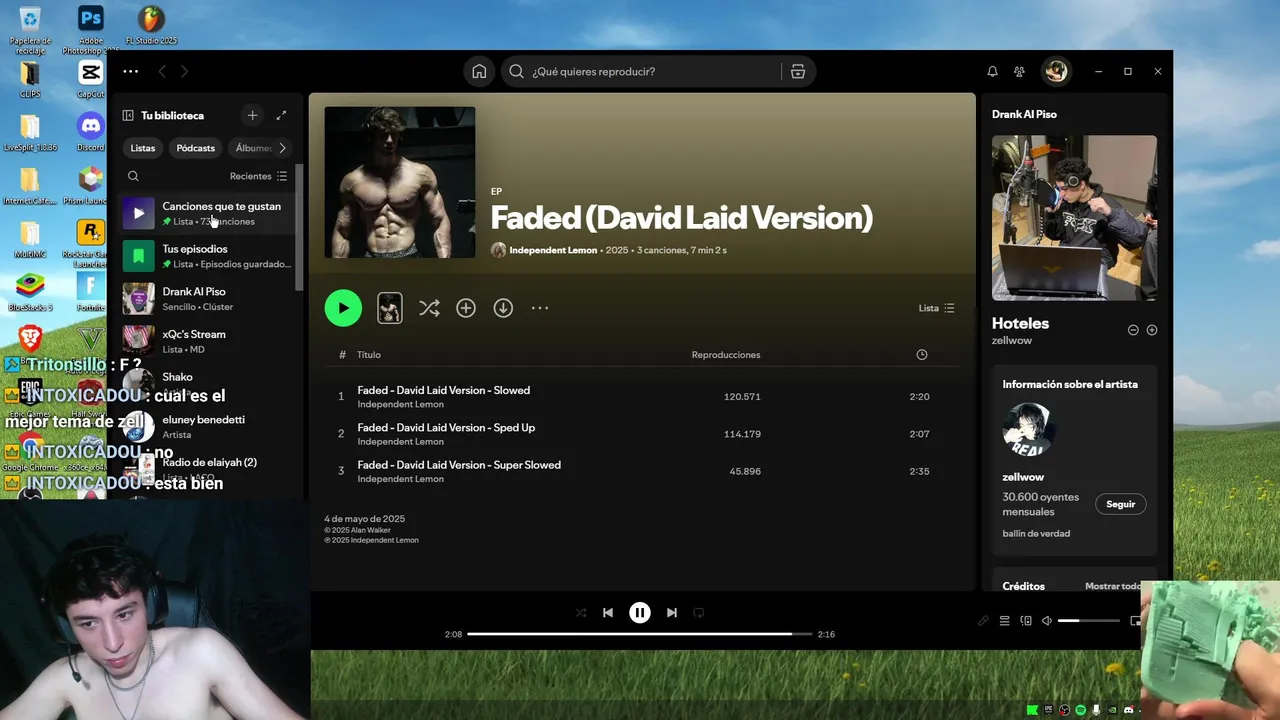
Task: Open Discord desktop shortcut
Action: [x=91, y=132]
